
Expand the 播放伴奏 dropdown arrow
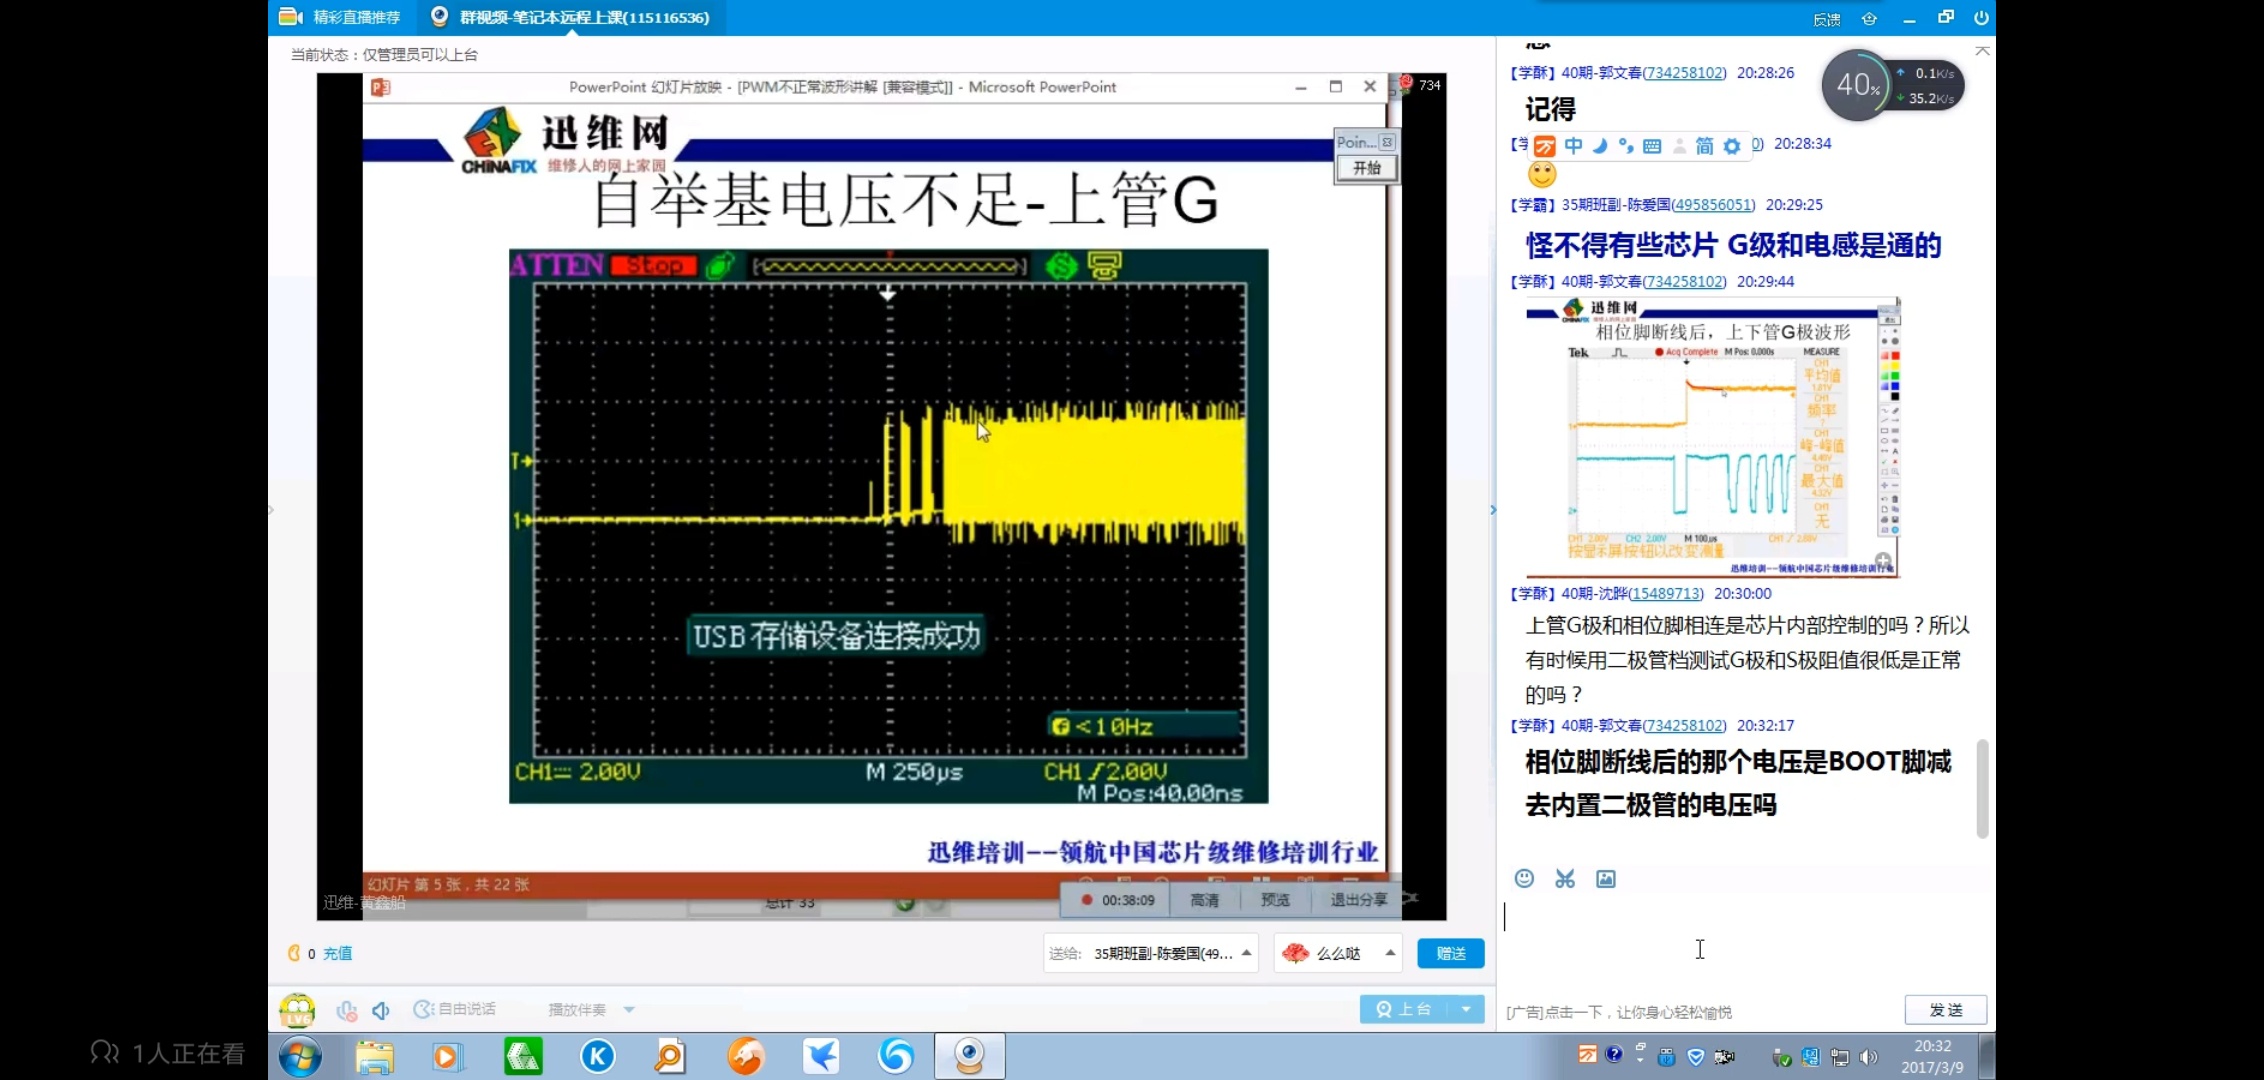point(629,1010)
